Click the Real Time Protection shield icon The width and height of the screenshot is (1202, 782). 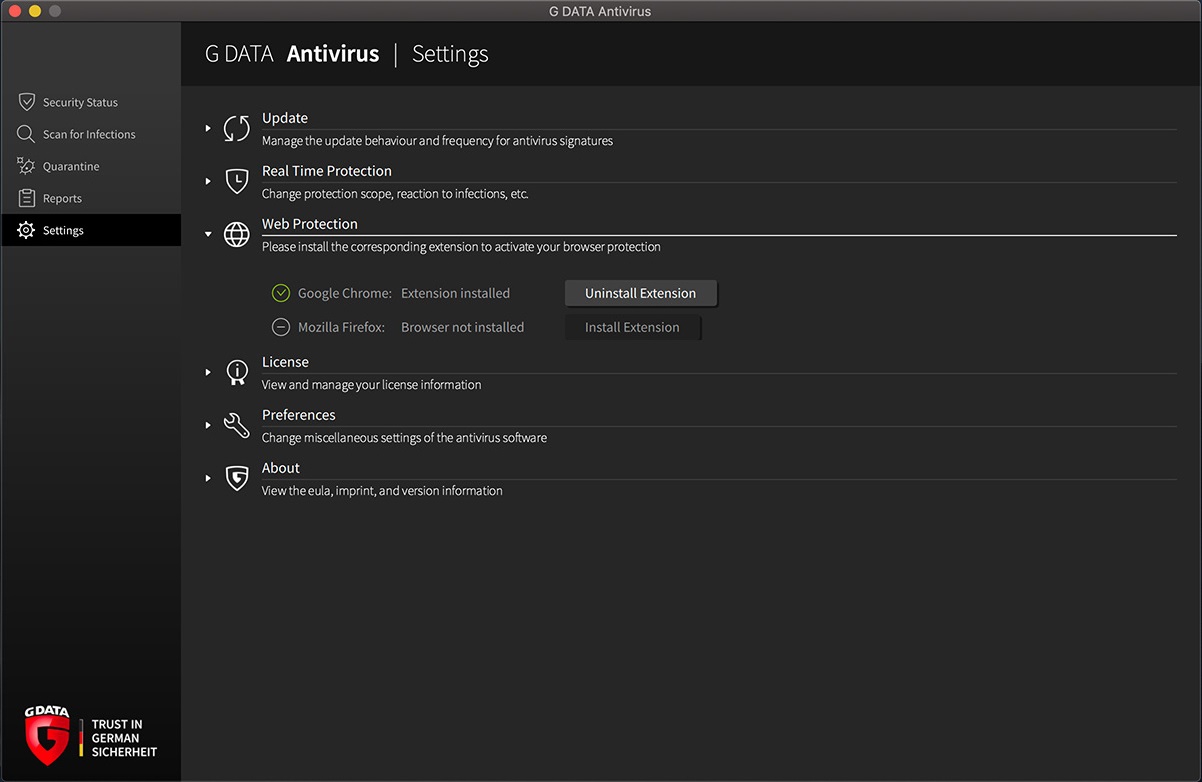pyautogui.click(x=237, y=181)
